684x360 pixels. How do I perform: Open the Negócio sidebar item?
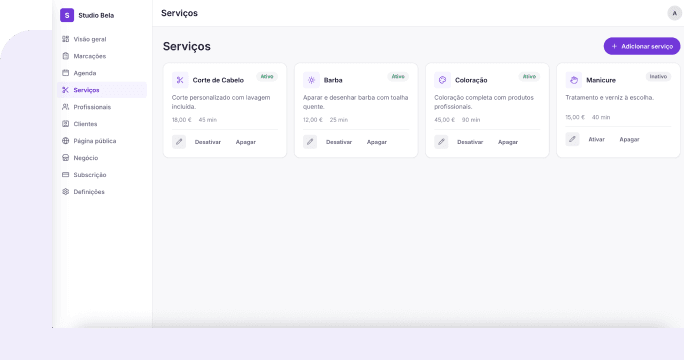[102, 158]
